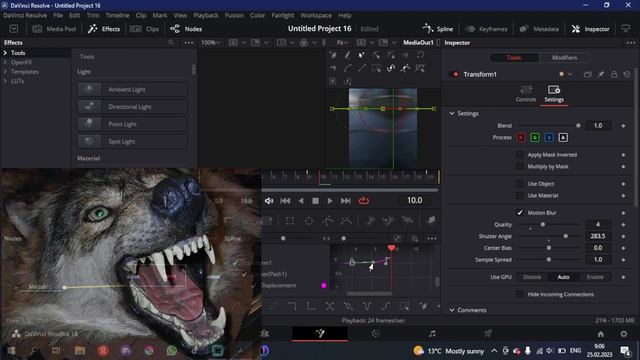Image resolution: width=640 pixels, height=360 pixels.
Task: Open the 100% zoom dropdown of the left viewer
Action: [211, 42]
